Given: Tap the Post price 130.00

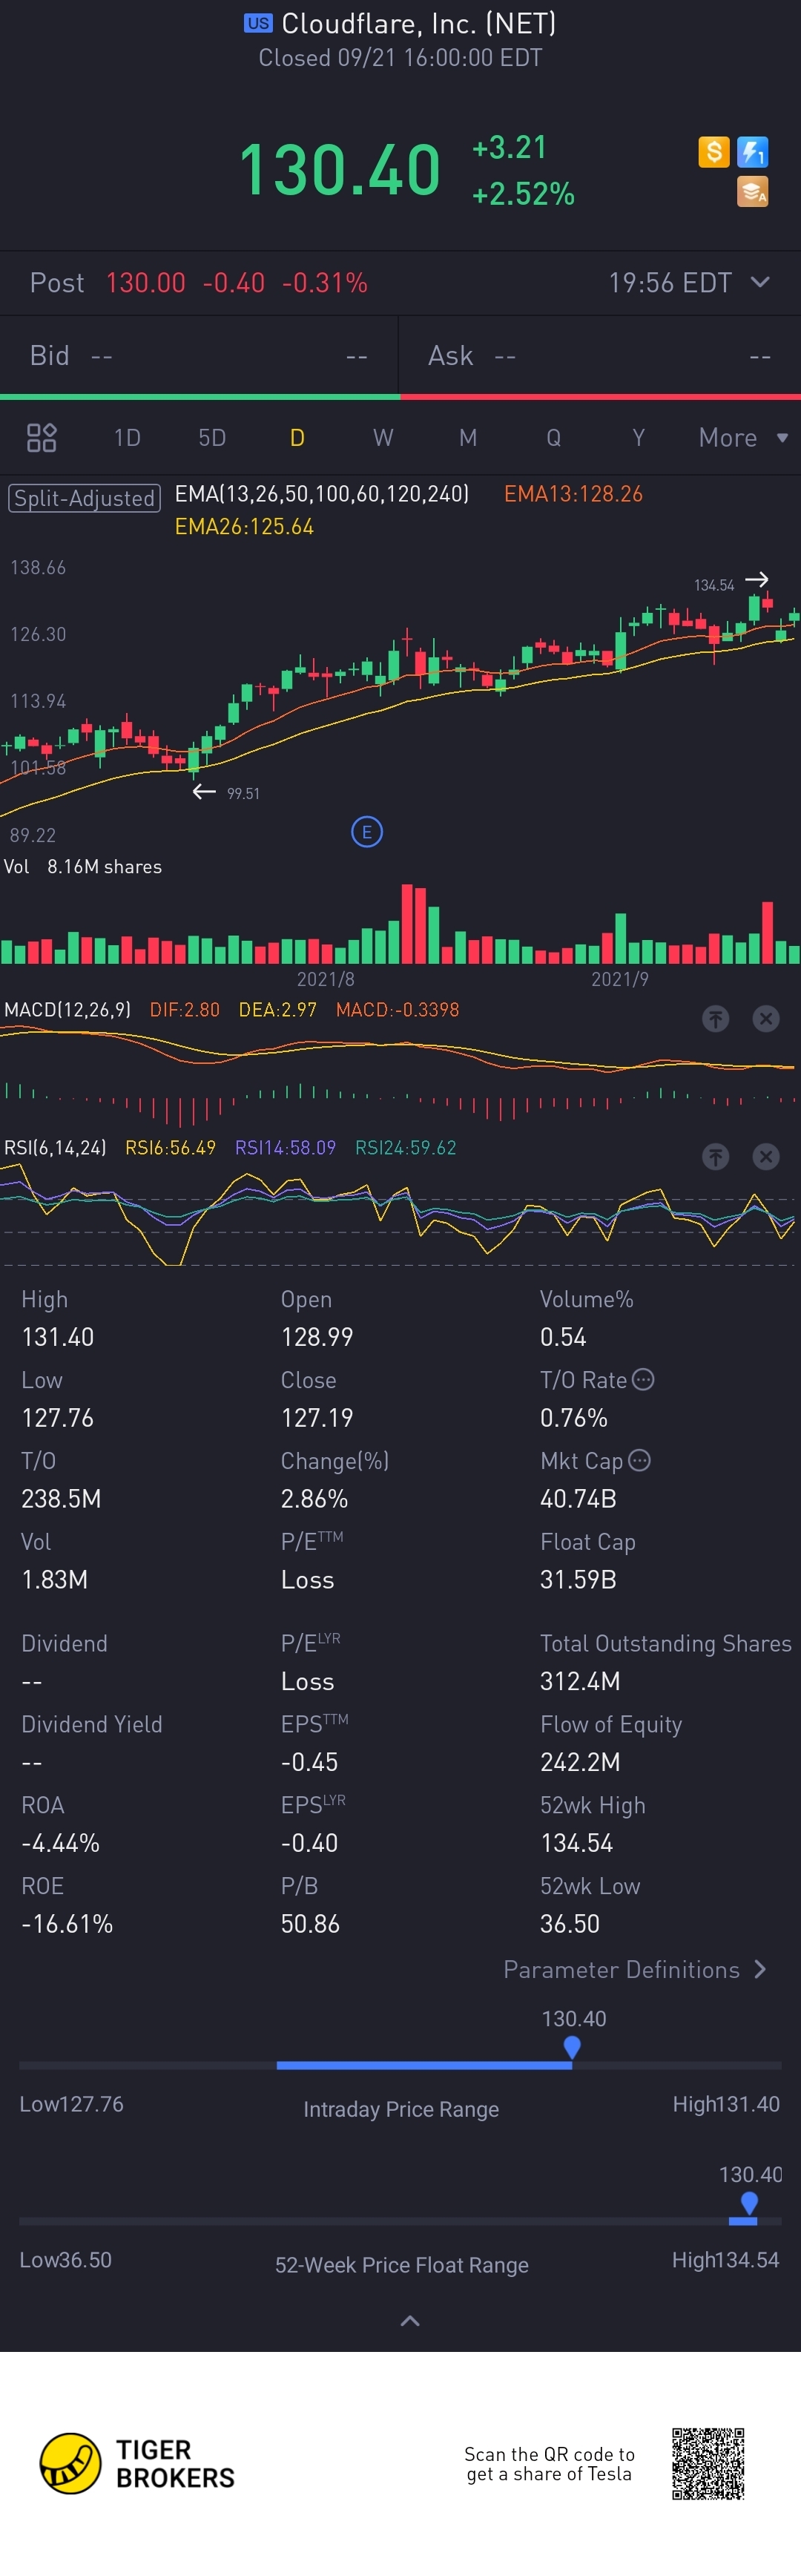Looking at the screenshot, I should tap(146, 282).
